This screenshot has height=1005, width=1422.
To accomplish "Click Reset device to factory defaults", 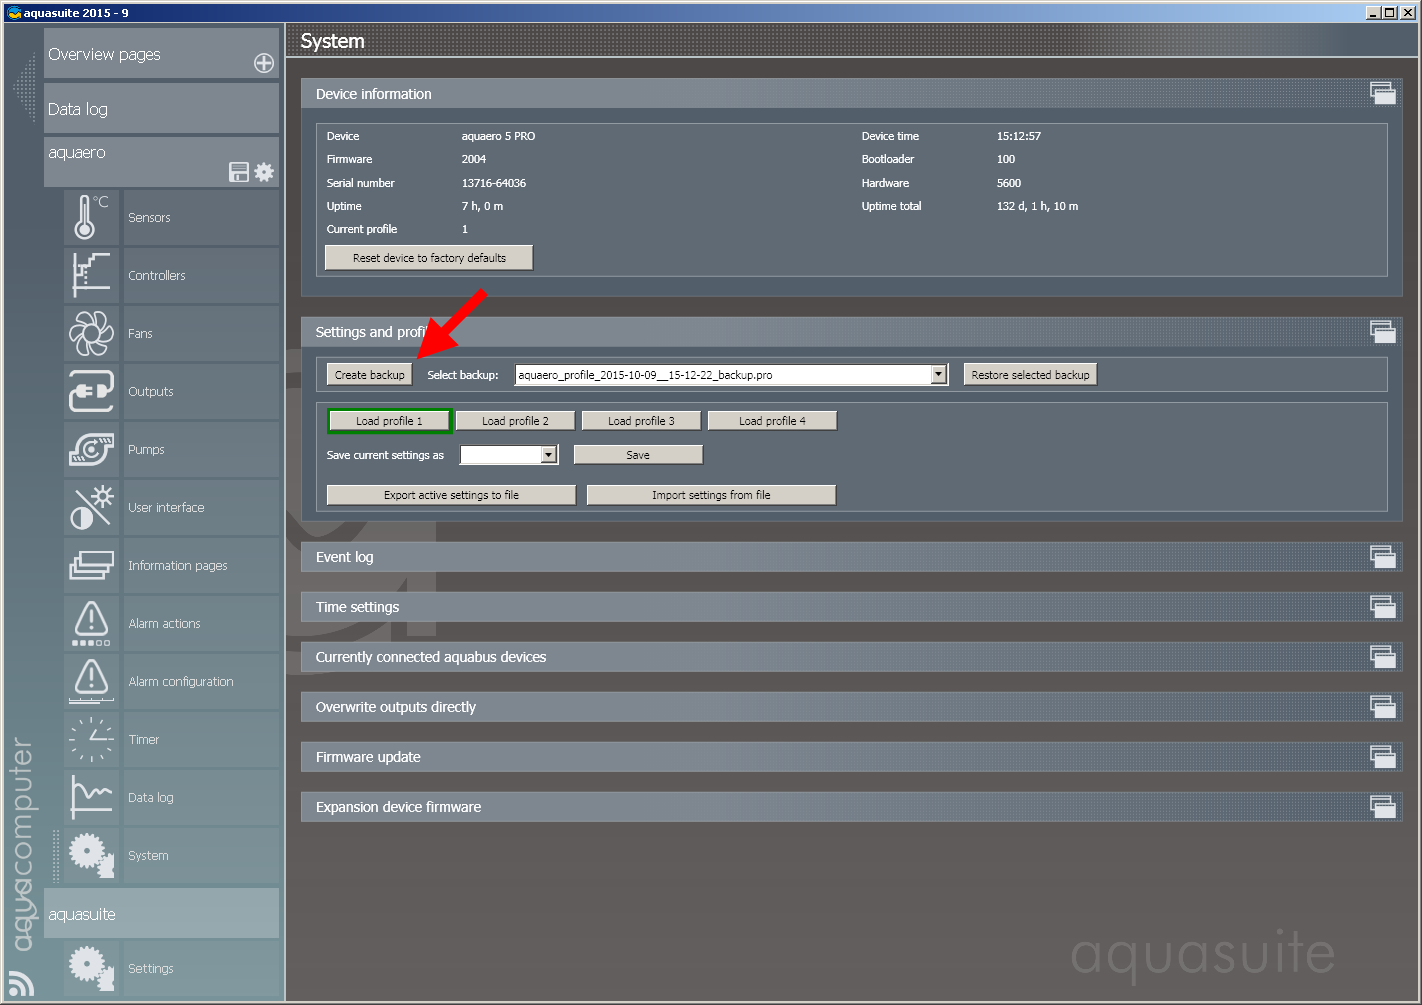I will [x=429, y=258].
